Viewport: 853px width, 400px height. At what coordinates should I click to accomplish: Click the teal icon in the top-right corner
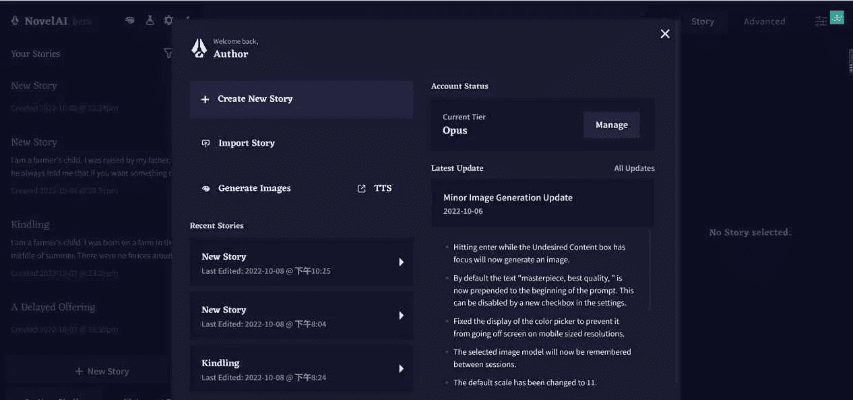tap(837, 18)
